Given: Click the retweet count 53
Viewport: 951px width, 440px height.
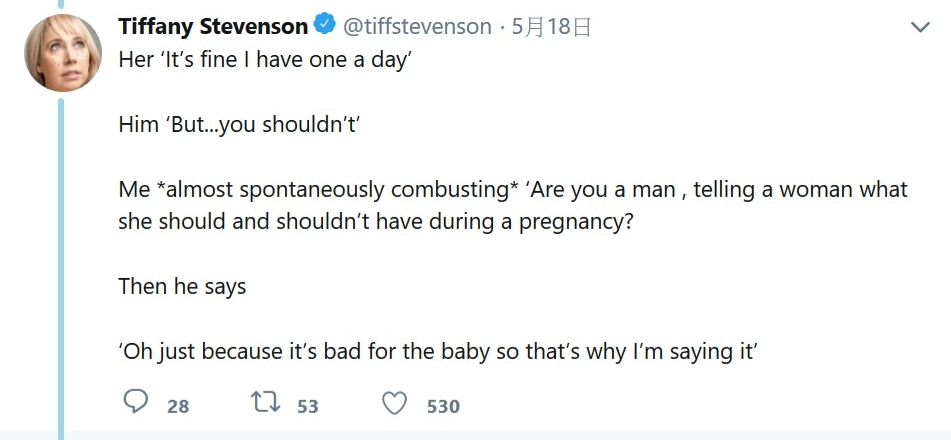Looking at the screenshot, I should (x=307, y=406).
